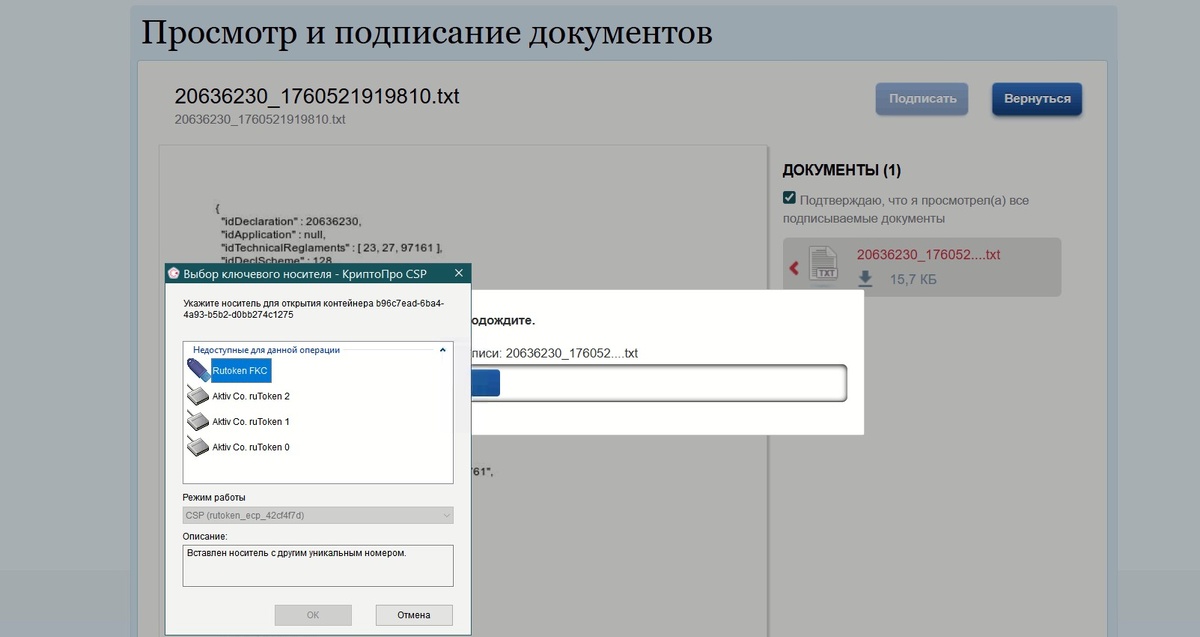This screenshot has height=637, width=1200.
Task: Click inside the Описание text box
Action: tap(317, 564)
